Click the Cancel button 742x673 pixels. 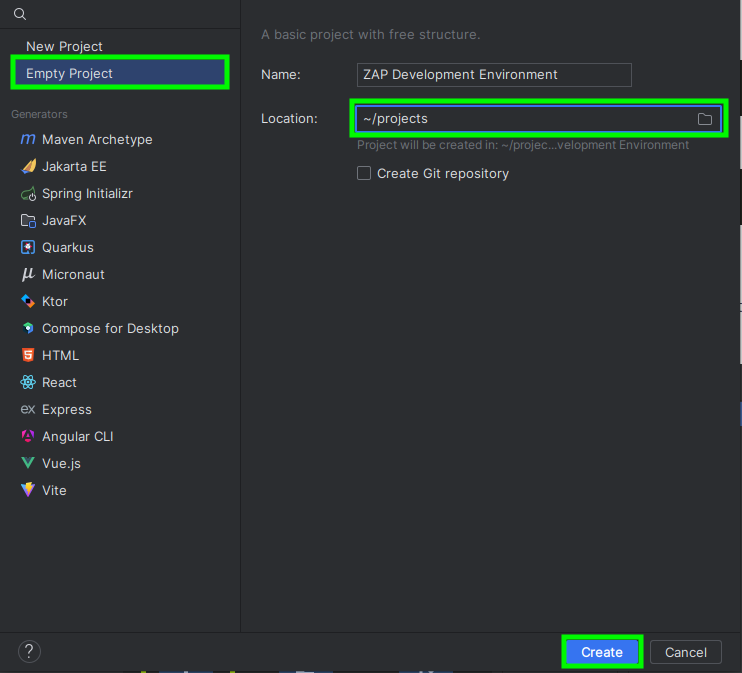click(x=686, y=652)
